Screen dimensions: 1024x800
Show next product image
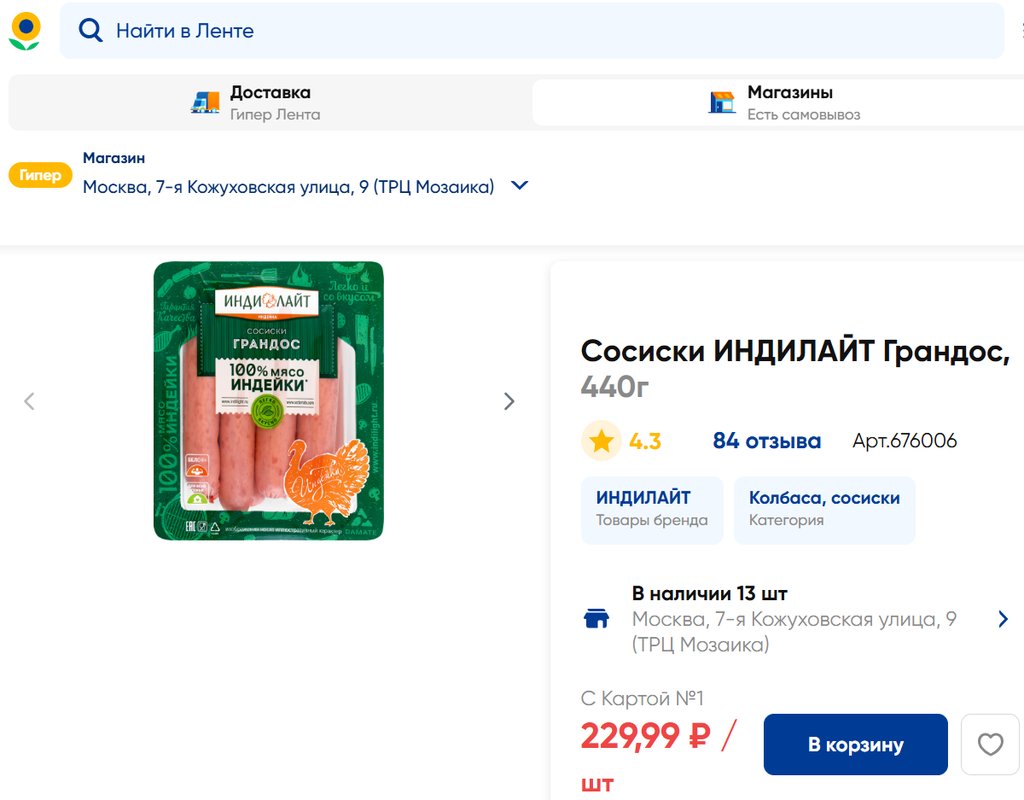coord(509,401)
